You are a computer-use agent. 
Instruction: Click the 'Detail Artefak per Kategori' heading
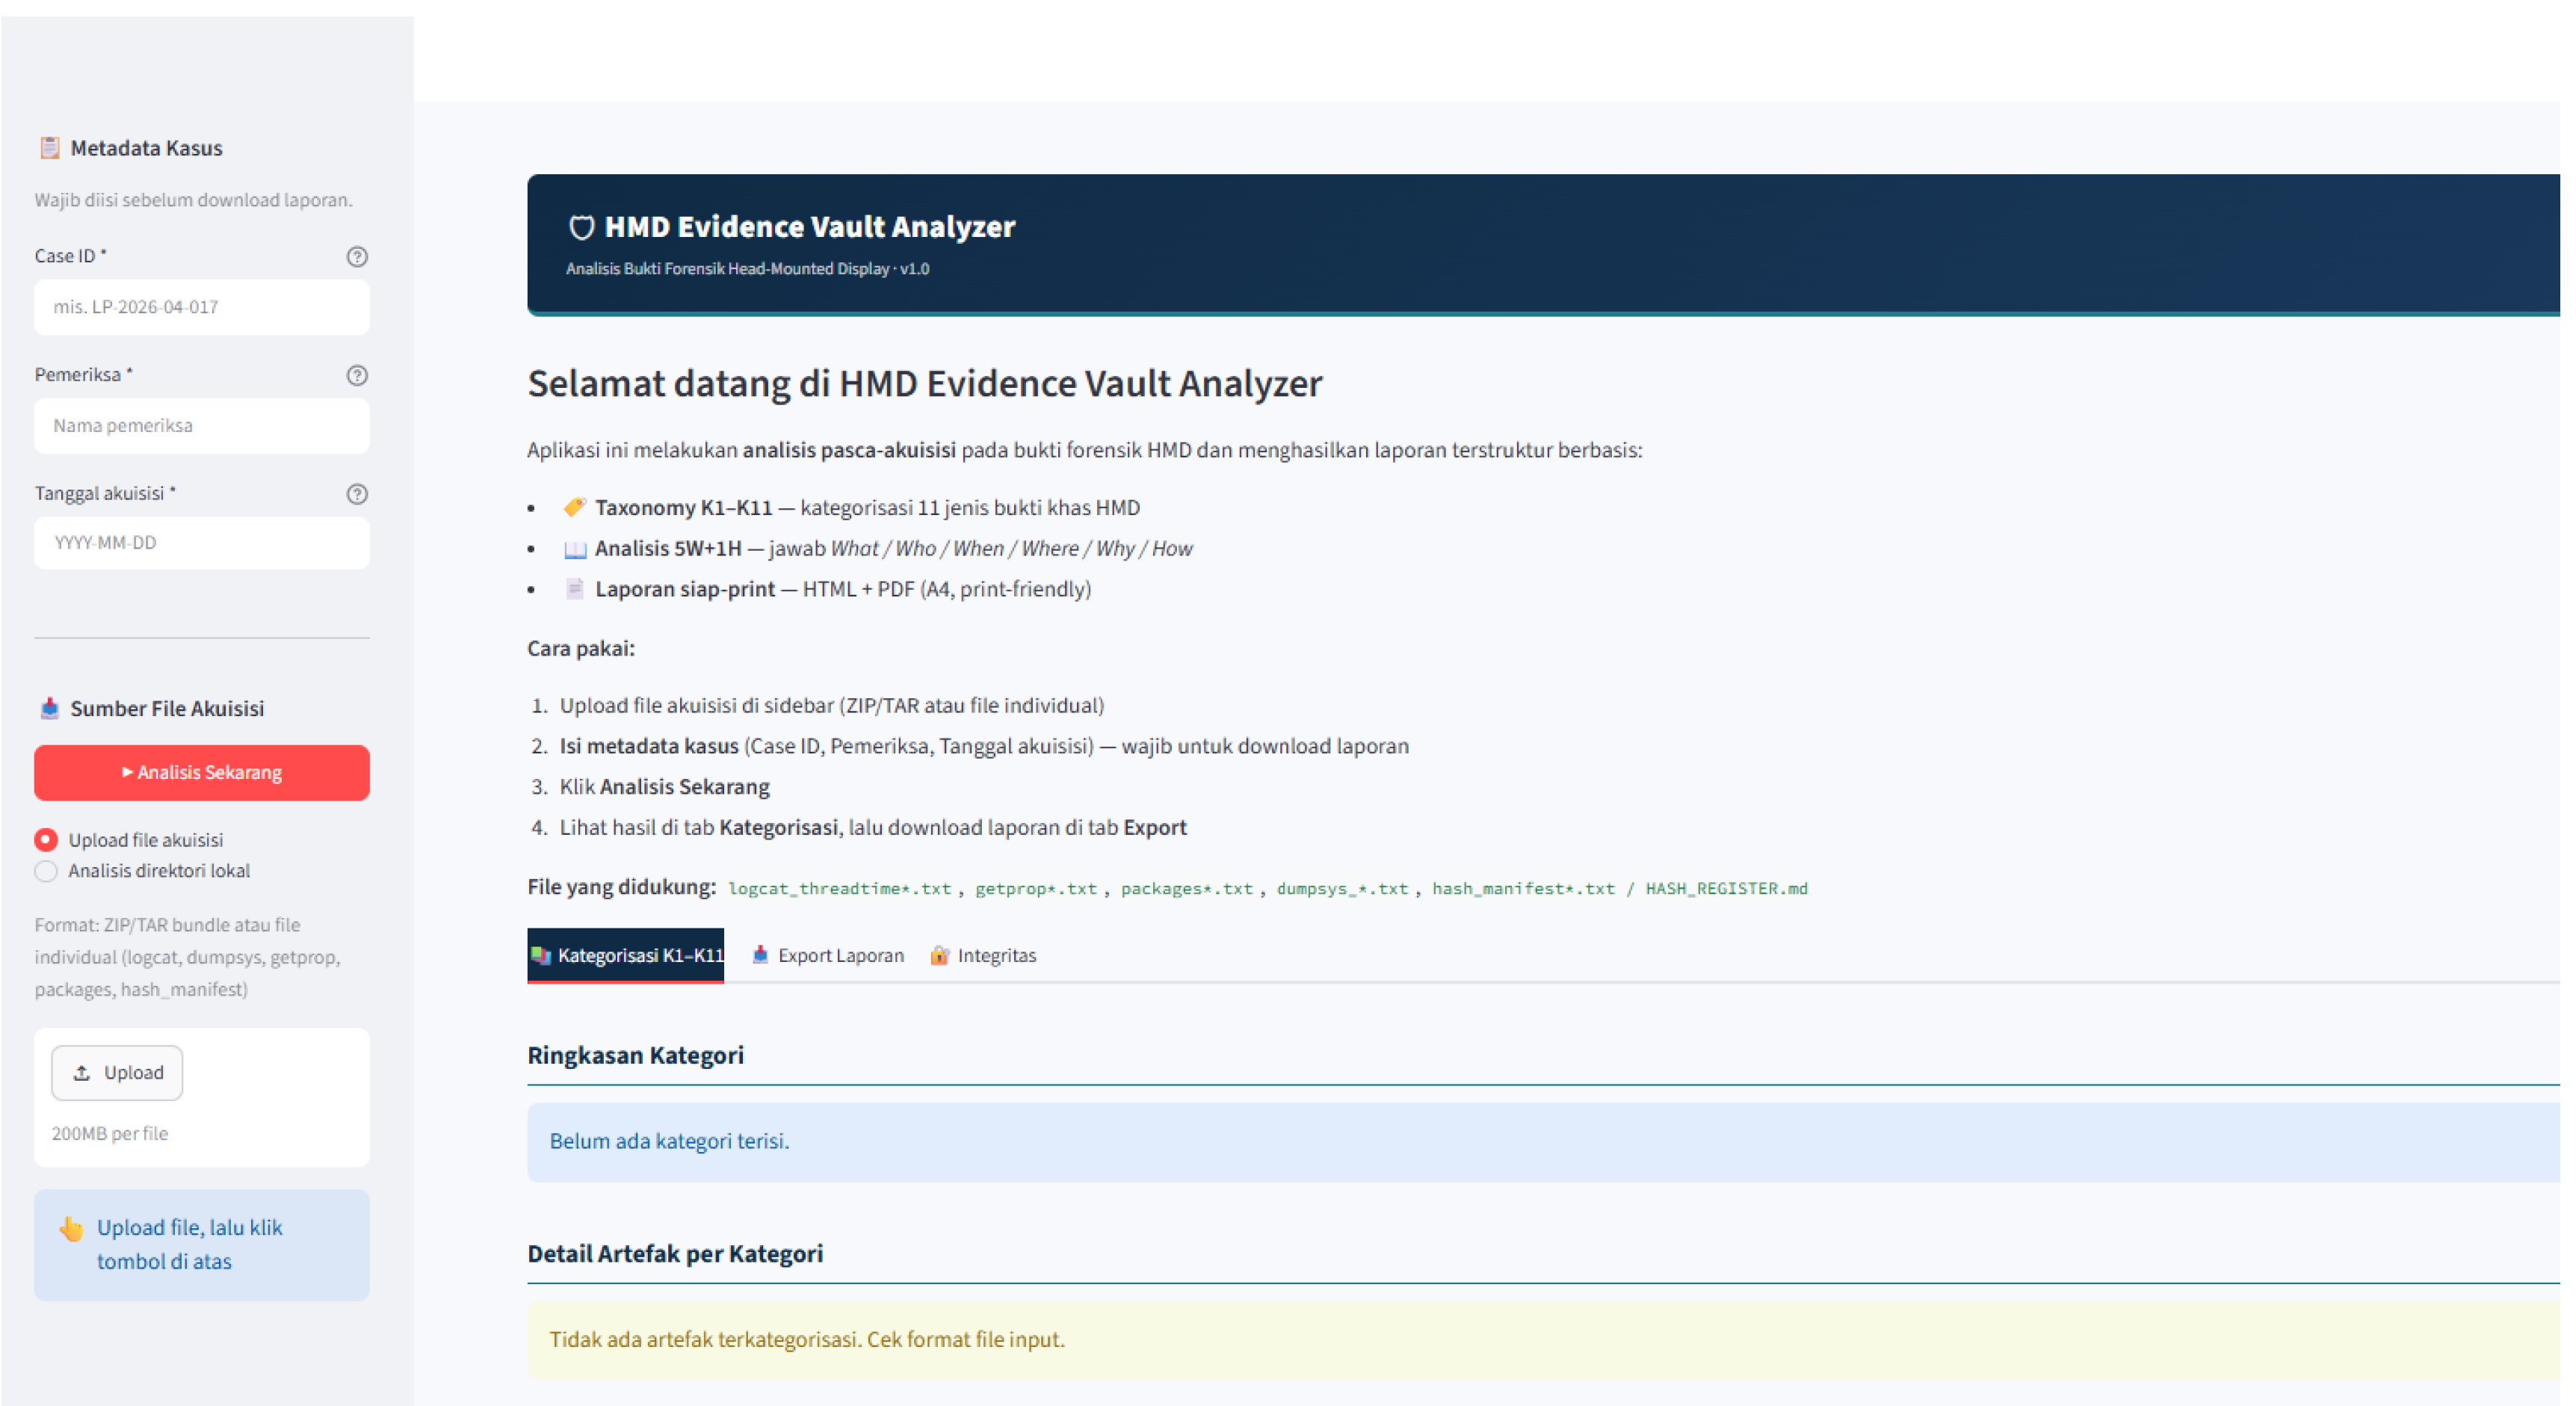[x=676, y=1254]
